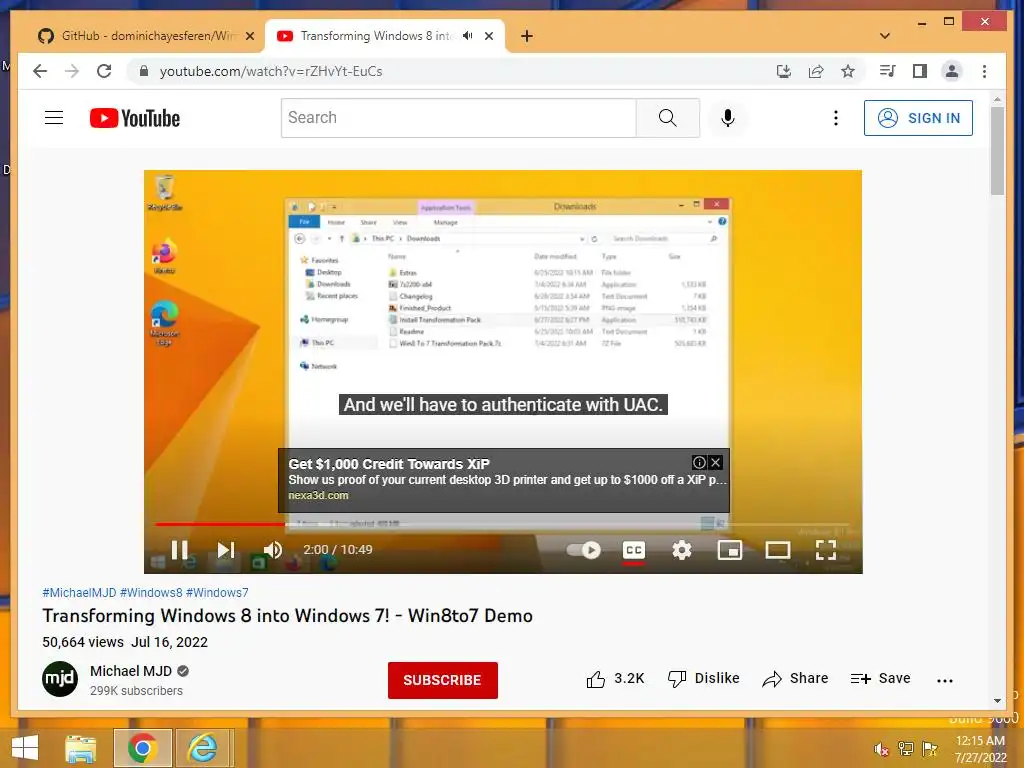Close the YouTube tab
This screenshot has height=768, width=1024.
[x=488, y=36]
